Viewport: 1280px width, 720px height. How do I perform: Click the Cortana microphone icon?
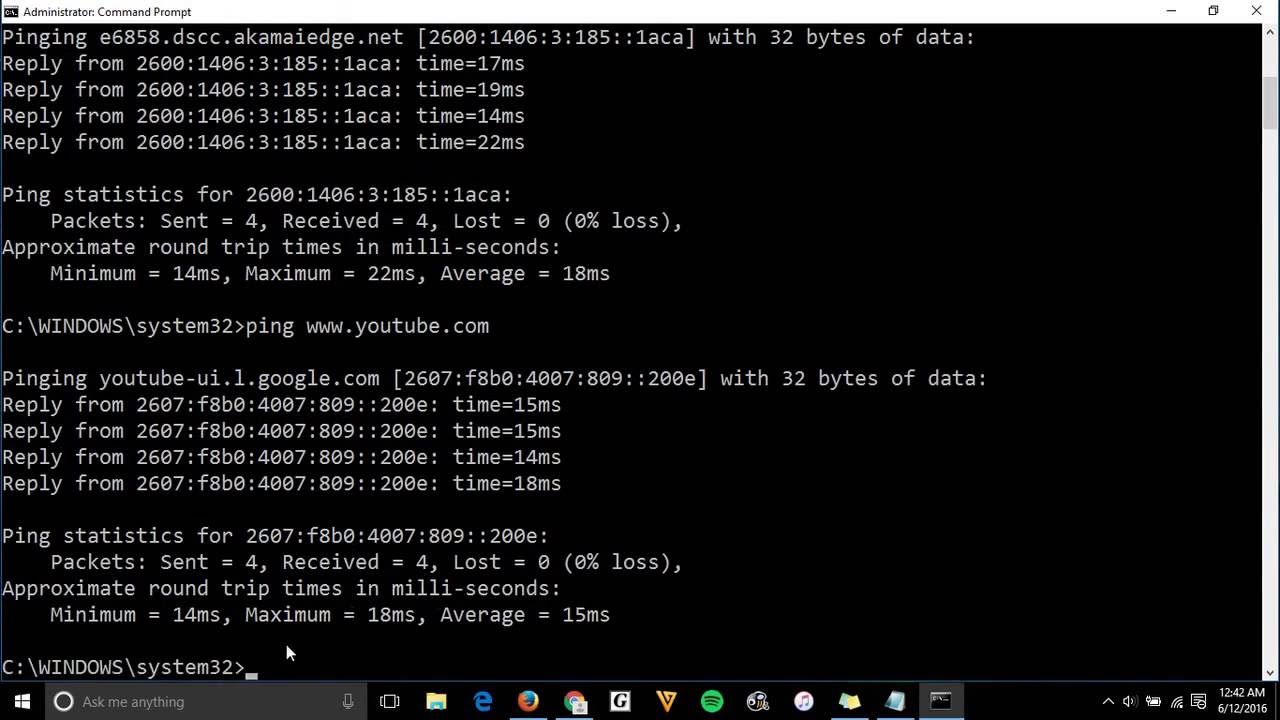coord(347,701)
